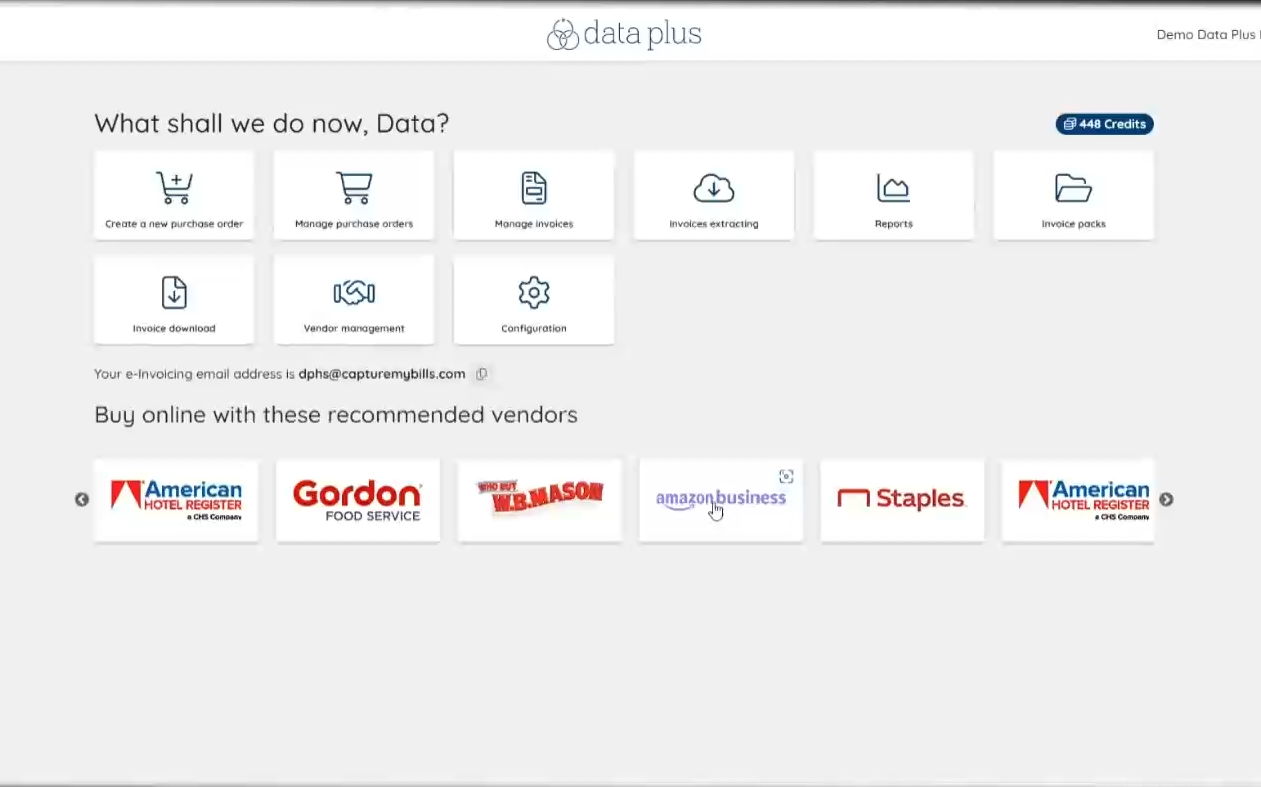Open the Invoice download icon
The width and height of the screenshot is (1261, 787).
point(174,292)
